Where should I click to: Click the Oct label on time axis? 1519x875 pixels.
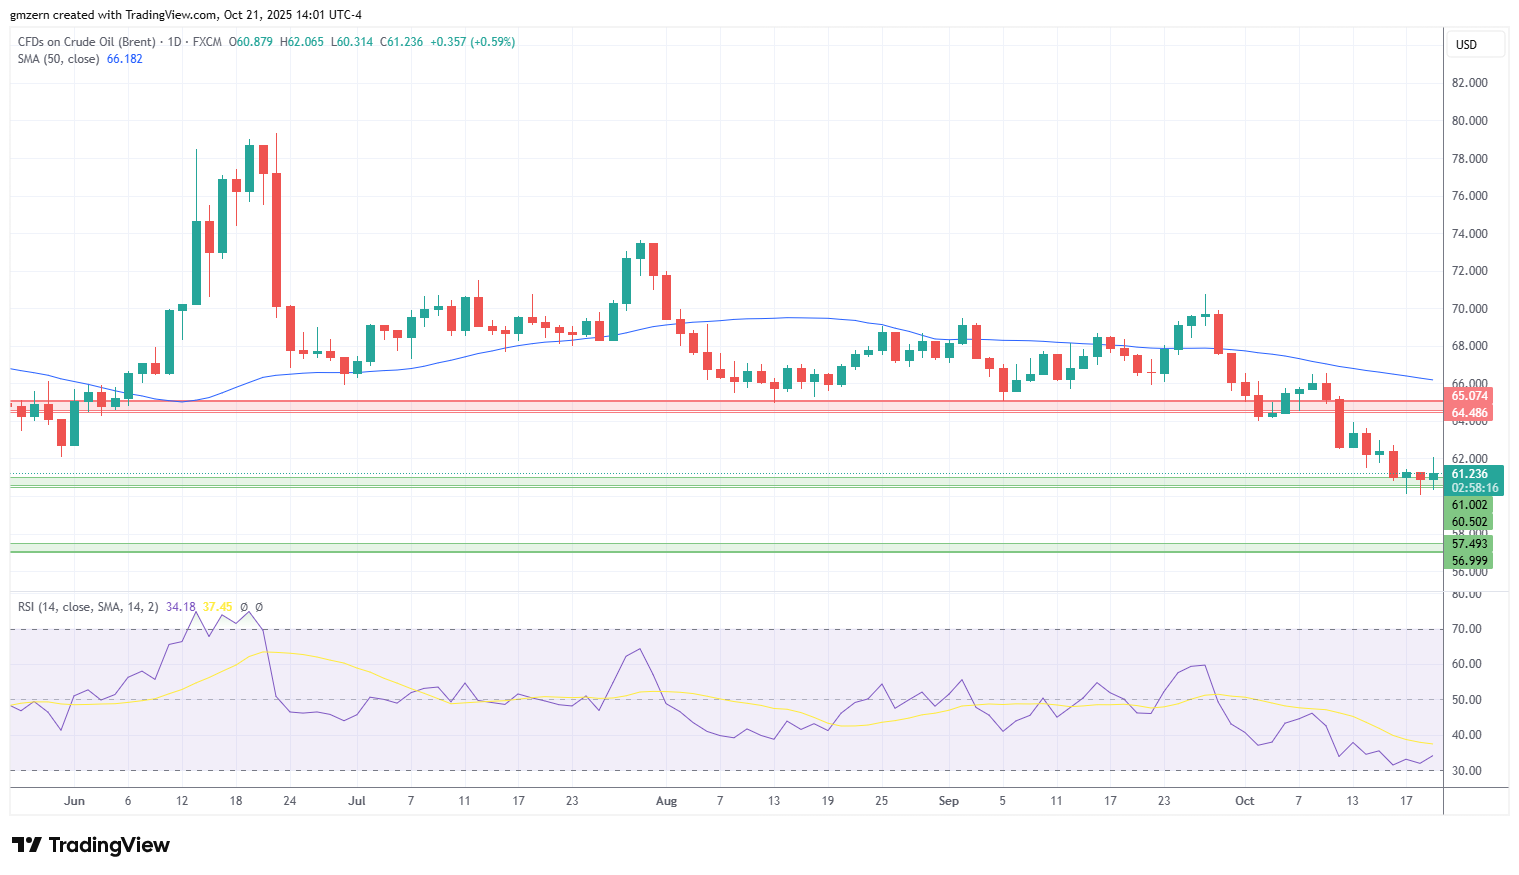pos(1244,801)
